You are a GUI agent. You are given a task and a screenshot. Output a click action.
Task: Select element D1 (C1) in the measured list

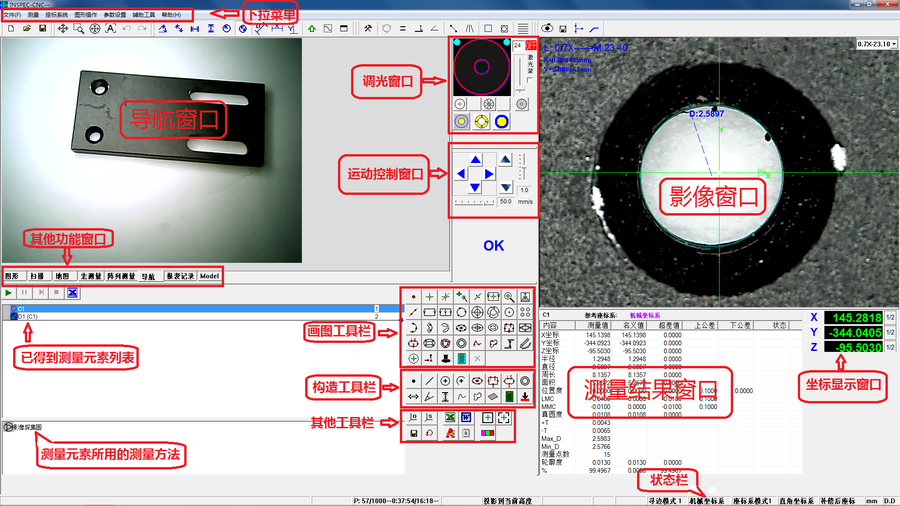pyautogui.click(x=28, y=316)
